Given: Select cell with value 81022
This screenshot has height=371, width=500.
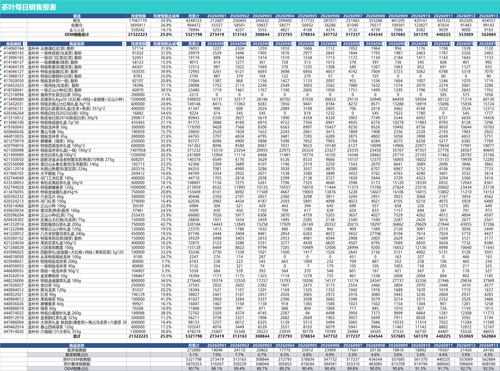Looking at the screenshot, I should (138, 53).
